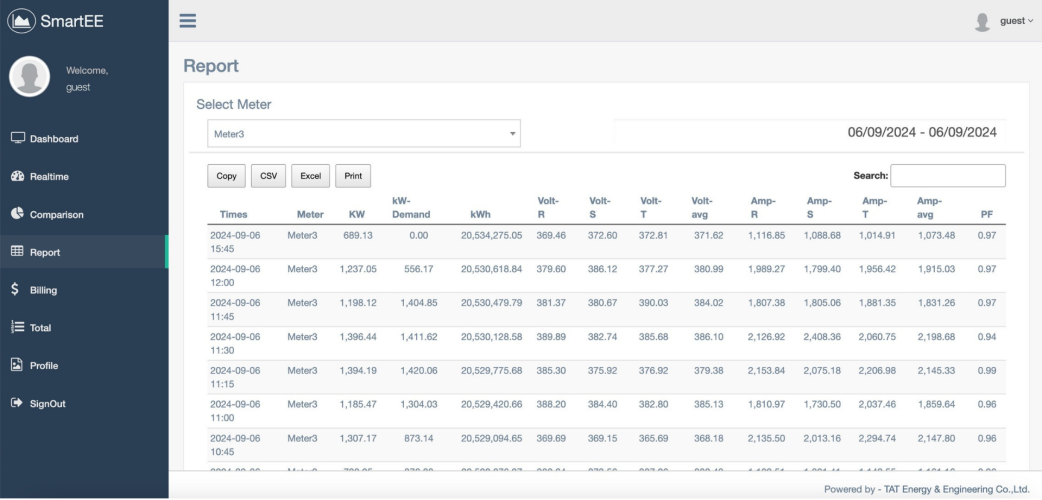The image size is (1042, 500).
Task: Click the KW value 1,198.12
Action: 358,303
